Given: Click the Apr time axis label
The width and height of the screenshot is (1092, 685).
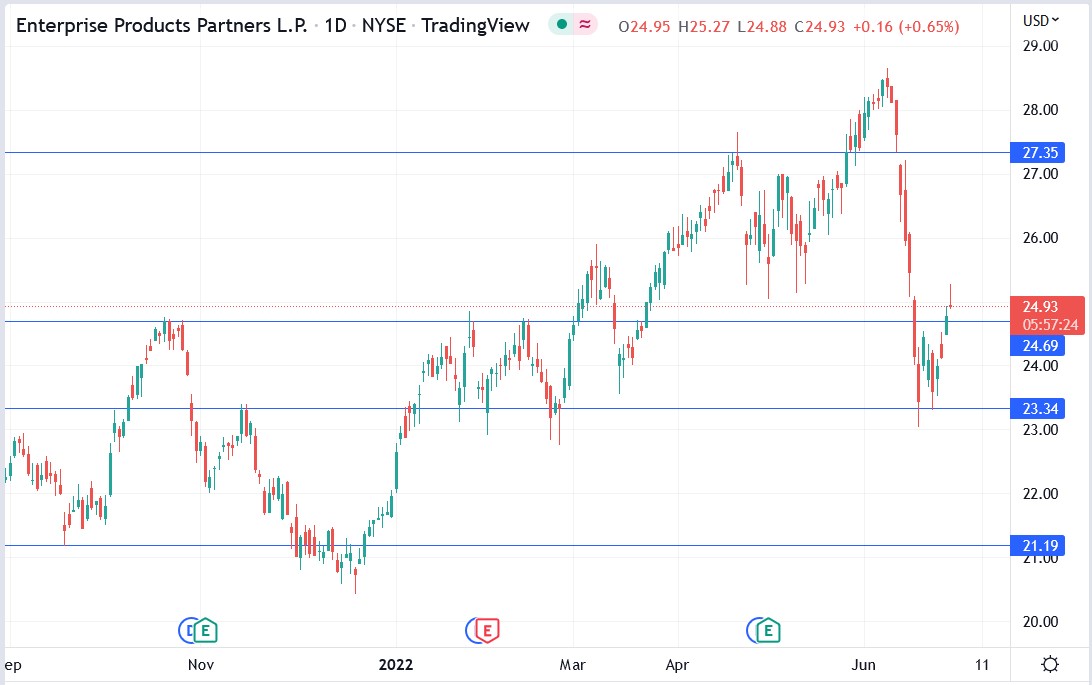Looking at the screenshot, I should point(677,665).
